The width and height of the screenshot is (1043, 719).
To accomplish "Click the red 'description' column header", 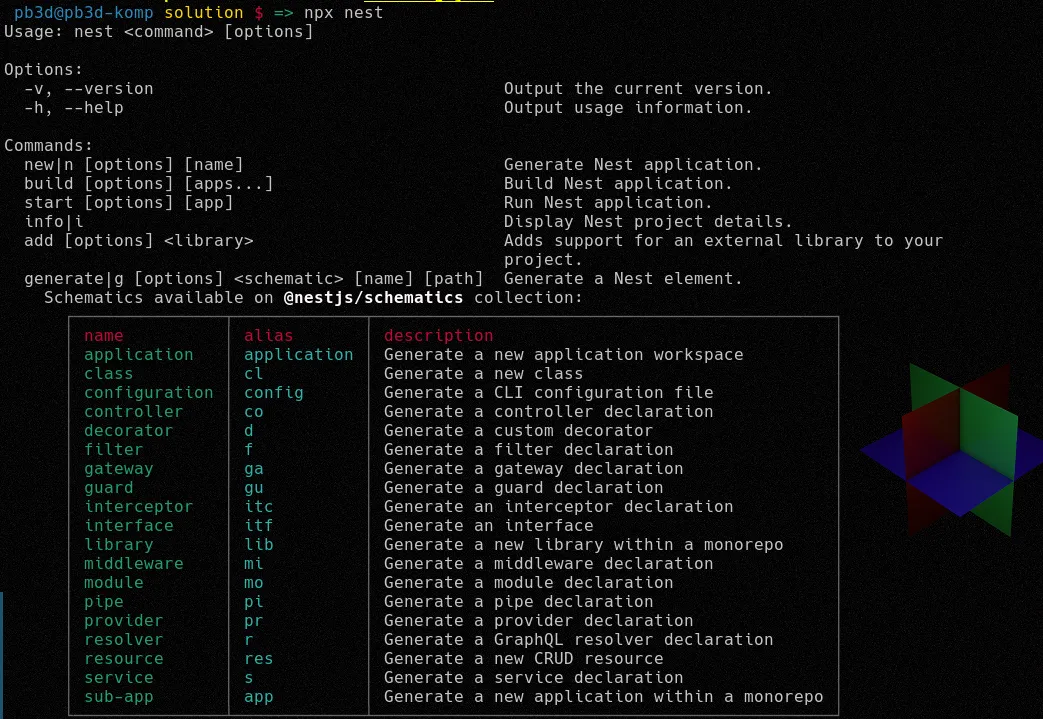I will coord(439,335).
